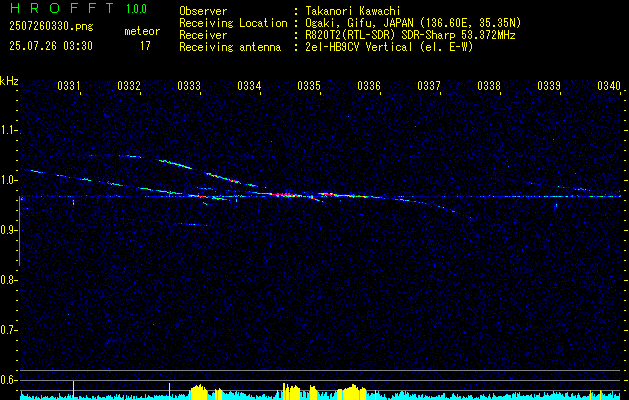
Task: Click the 0339 time axis marker
Action: pyautogui.click(x=549, y=86)
